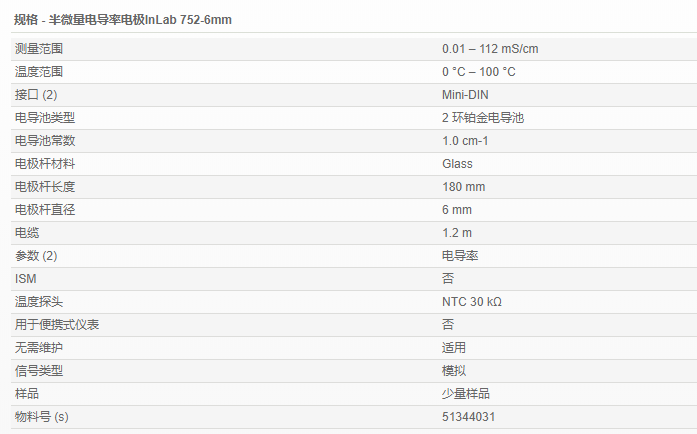Click the 0 °C – 100 °C value

478,72
